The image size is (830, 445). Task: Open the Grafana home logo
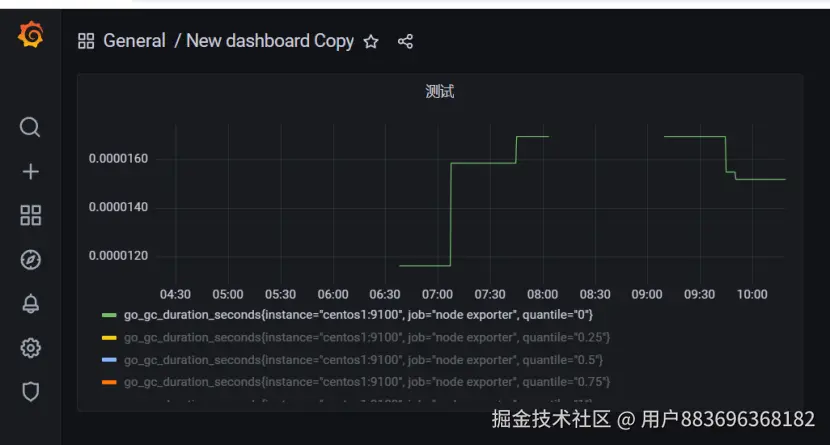pos(30,35)
